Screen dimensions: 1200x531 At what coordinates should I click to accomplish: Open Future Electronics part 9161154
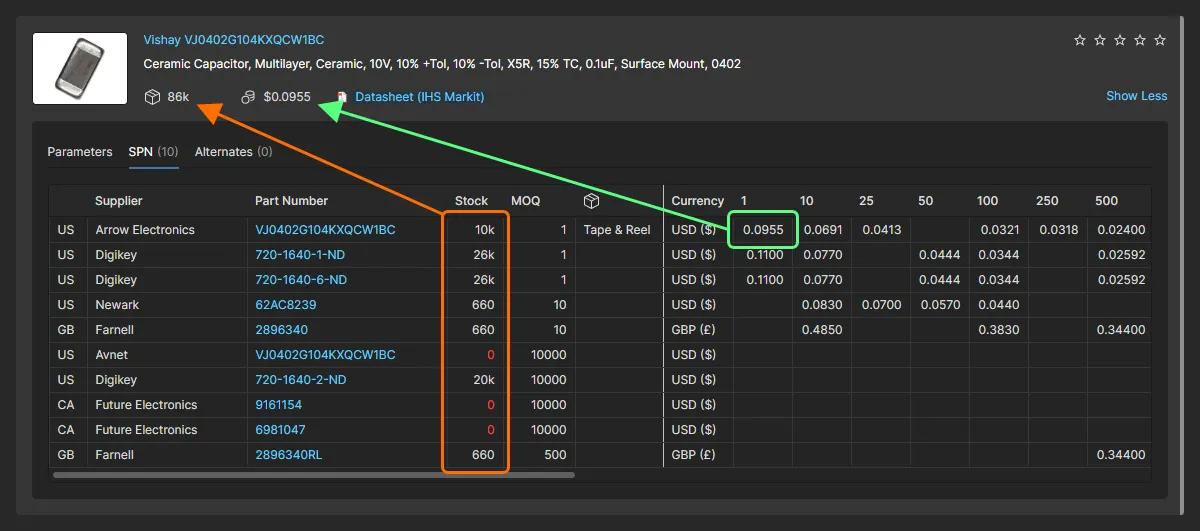coord(278,405)
